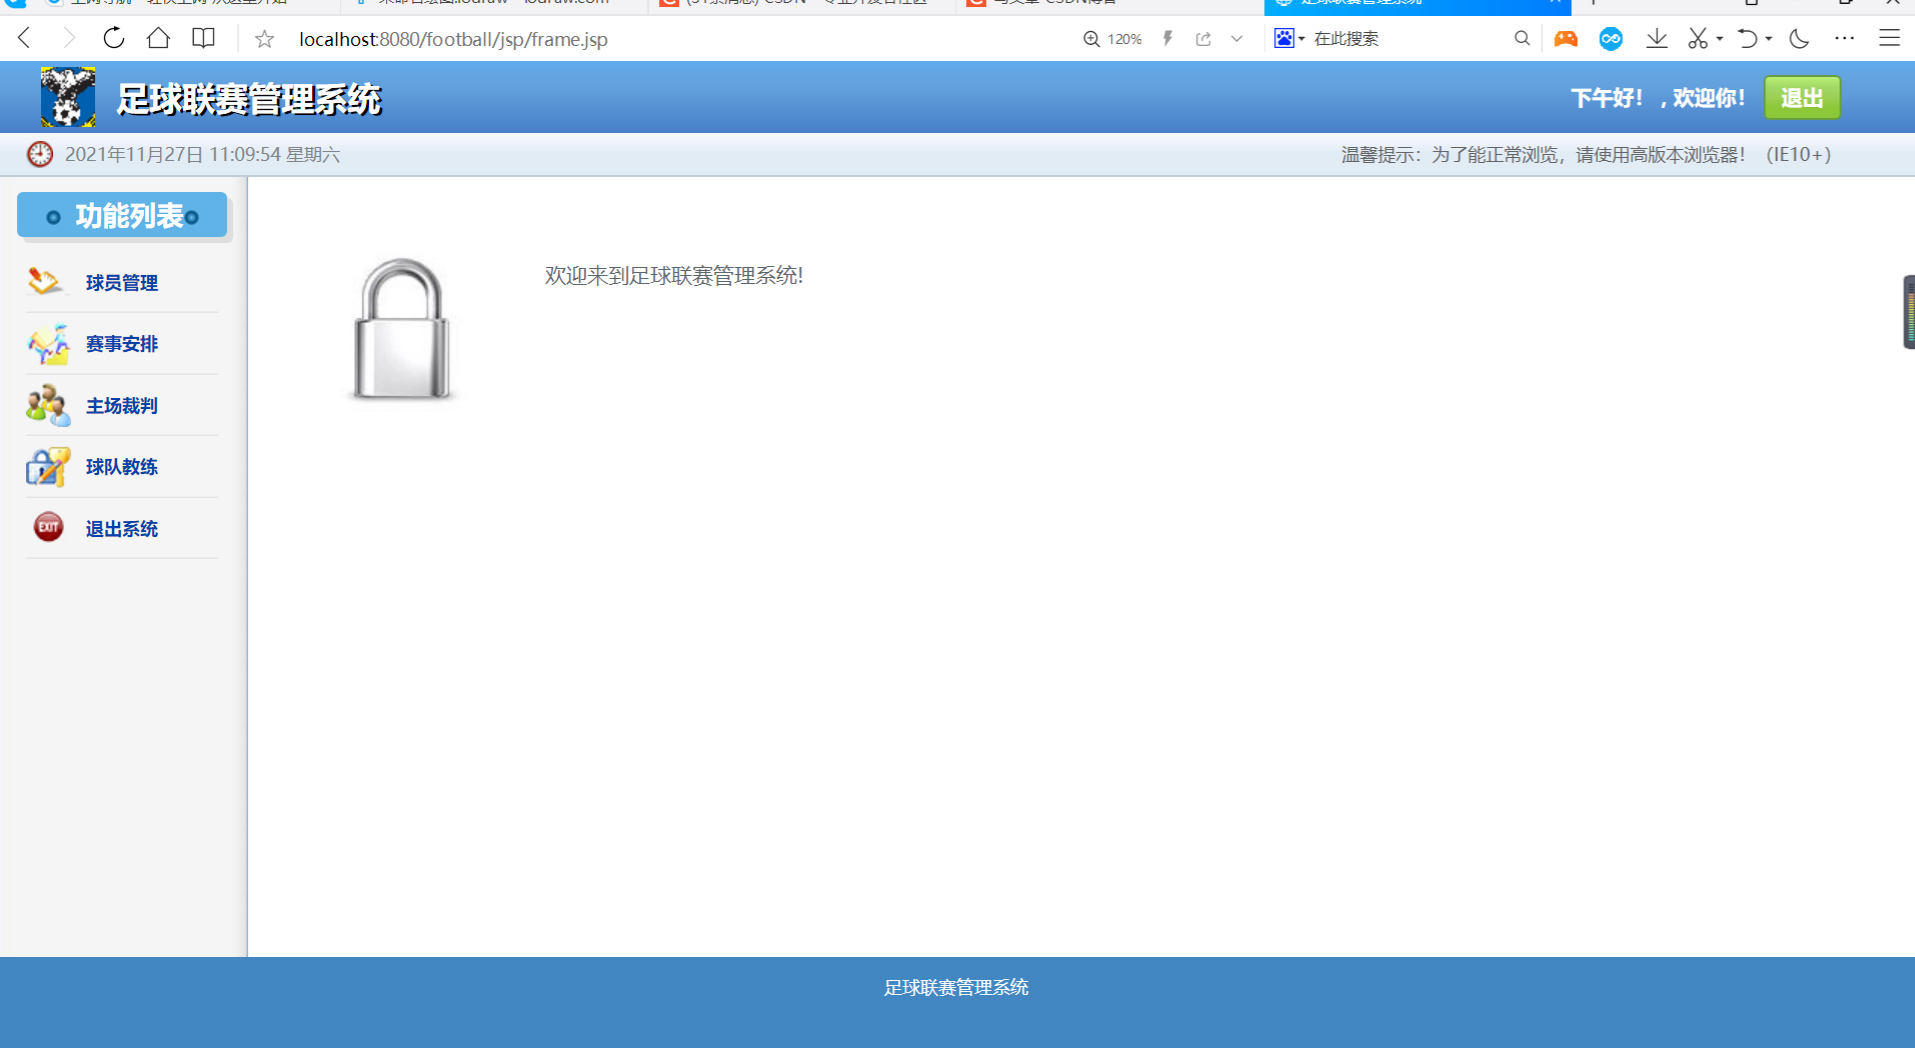
Task: Click the 主场裁判 group icon
Action: click(x=46, y=405)
